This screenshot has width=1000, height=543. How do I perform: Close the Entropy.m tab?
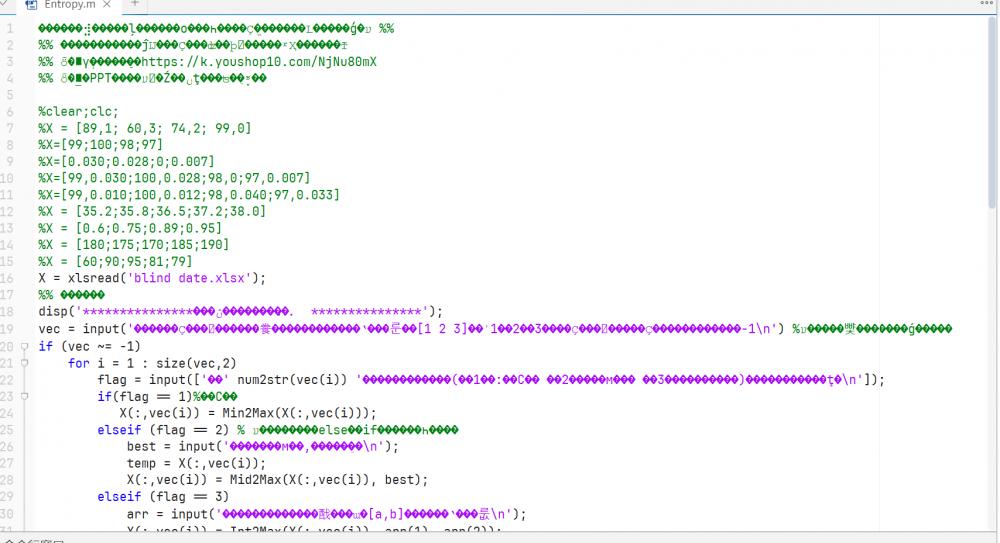click(108, 5)
